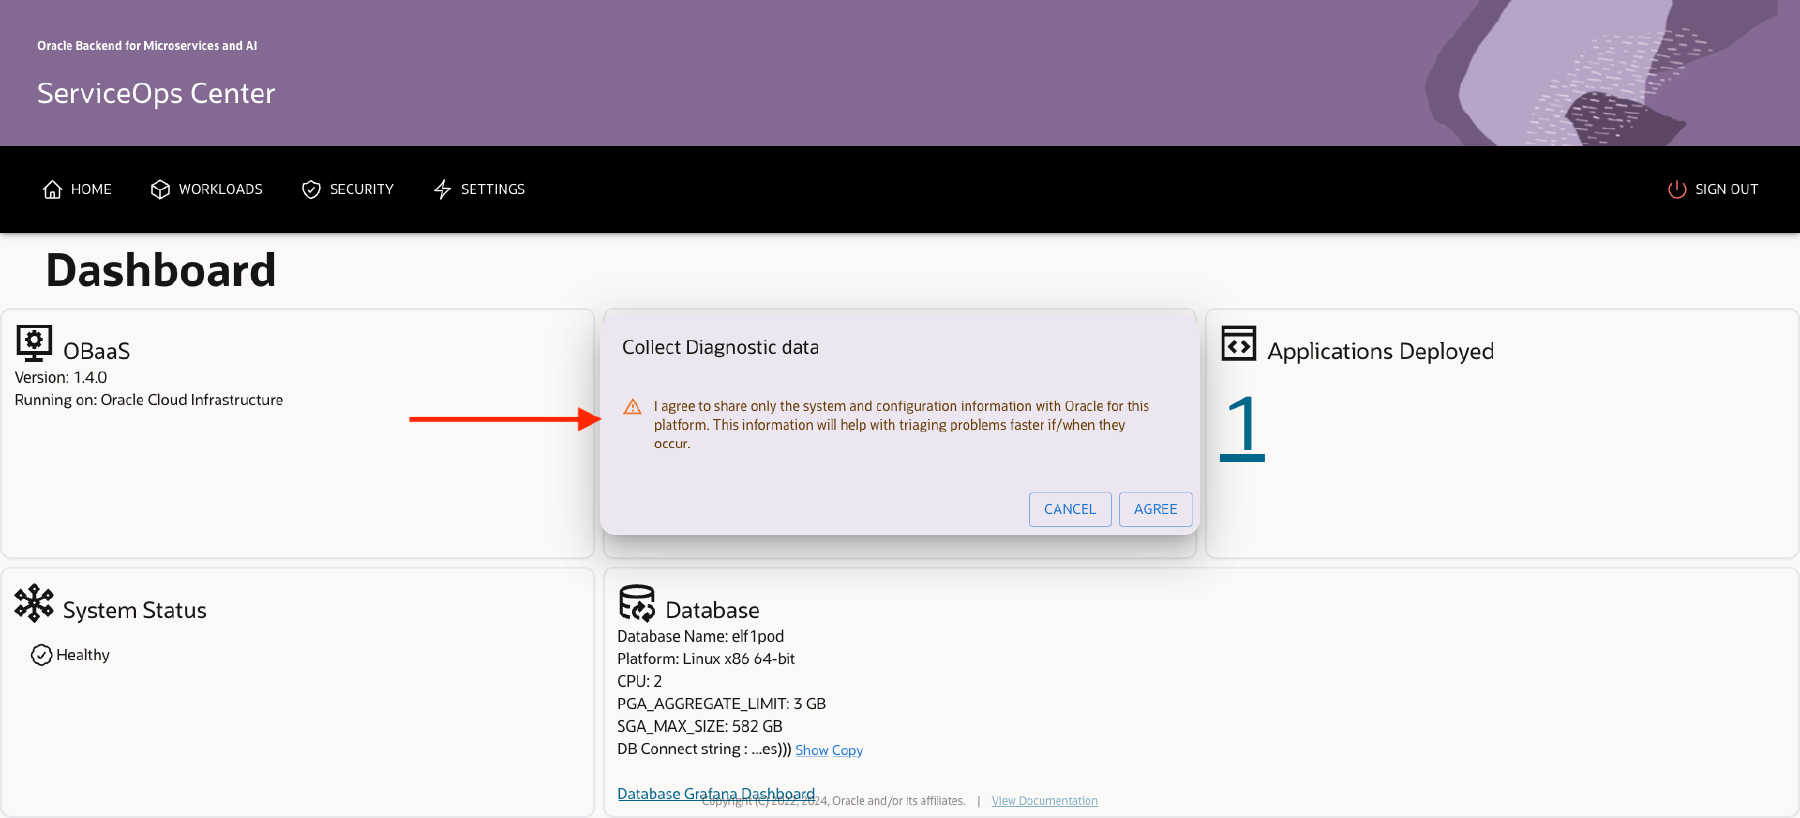Open the View Documentation link
This screenshot has width=1800, height=818.
pyautogui.click(x=1044, y=801)
